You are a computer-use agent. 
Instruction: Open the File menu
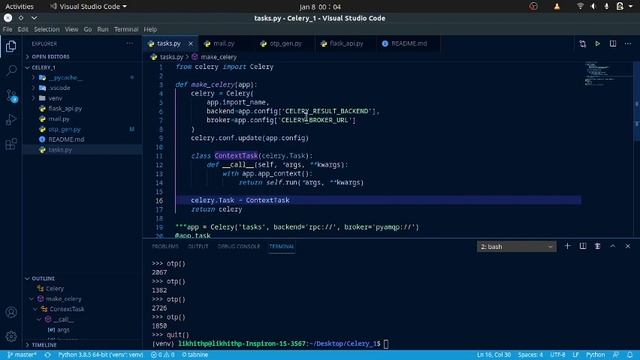tap(7, 29)
